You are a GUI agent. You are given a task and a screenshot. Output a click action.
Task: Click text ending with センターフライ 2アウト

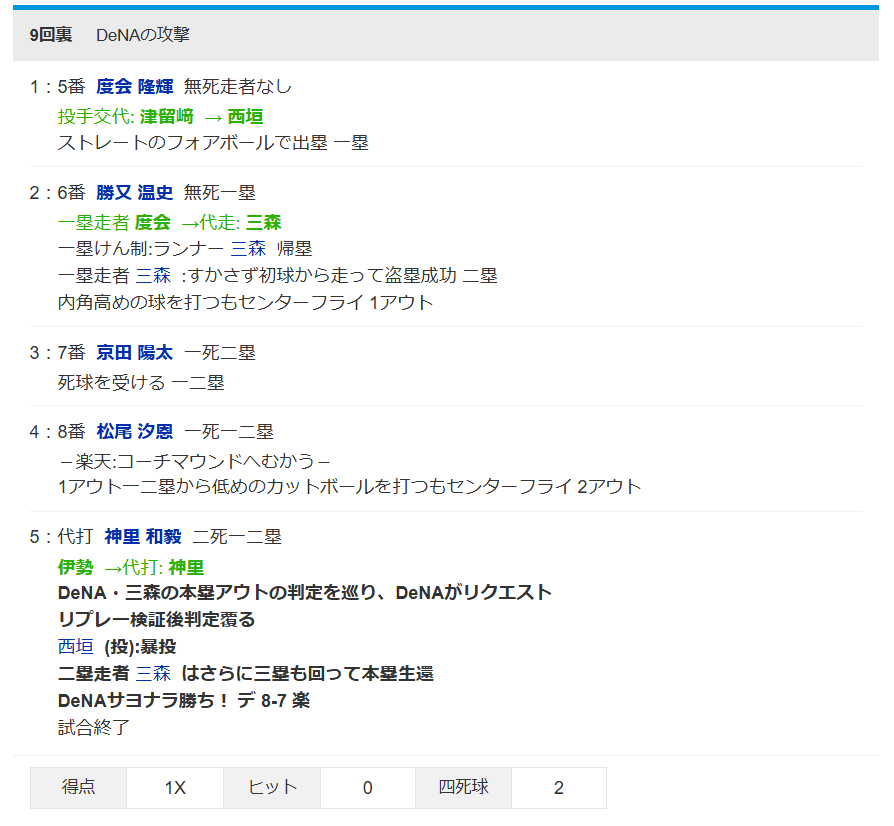click(350, 486)
